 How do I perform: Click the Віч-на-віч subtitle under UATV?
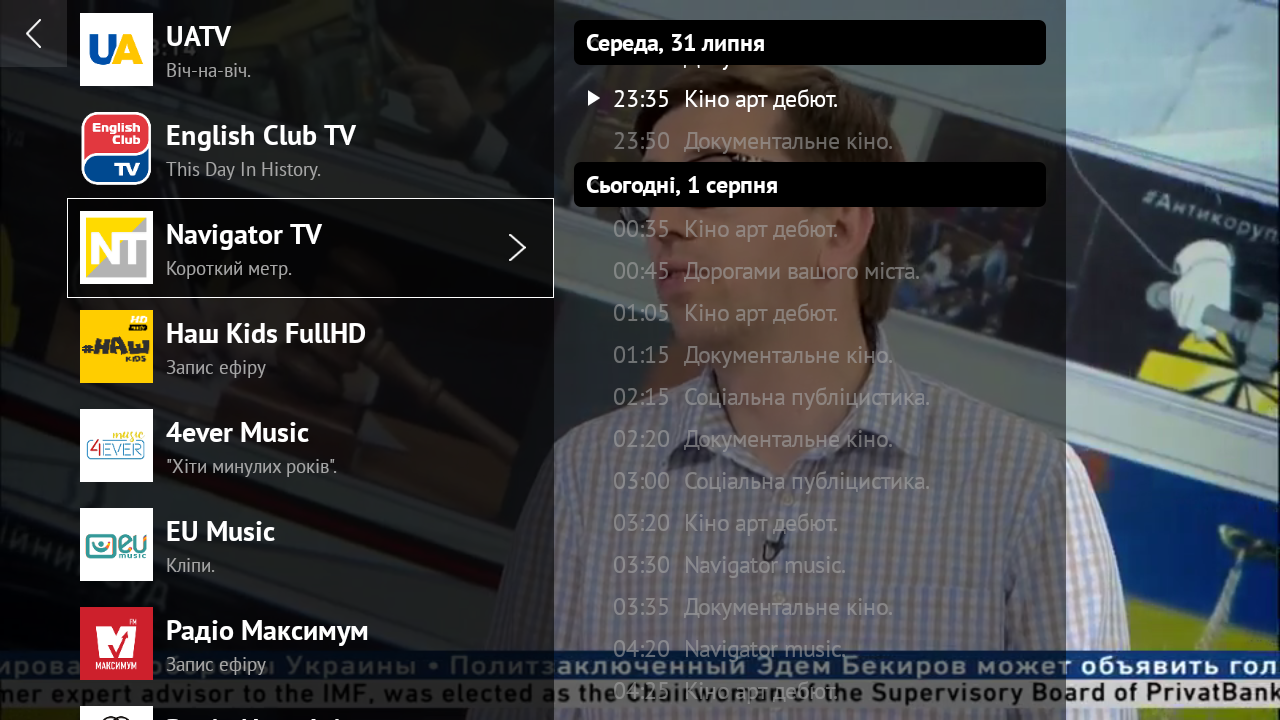(208, 71)
